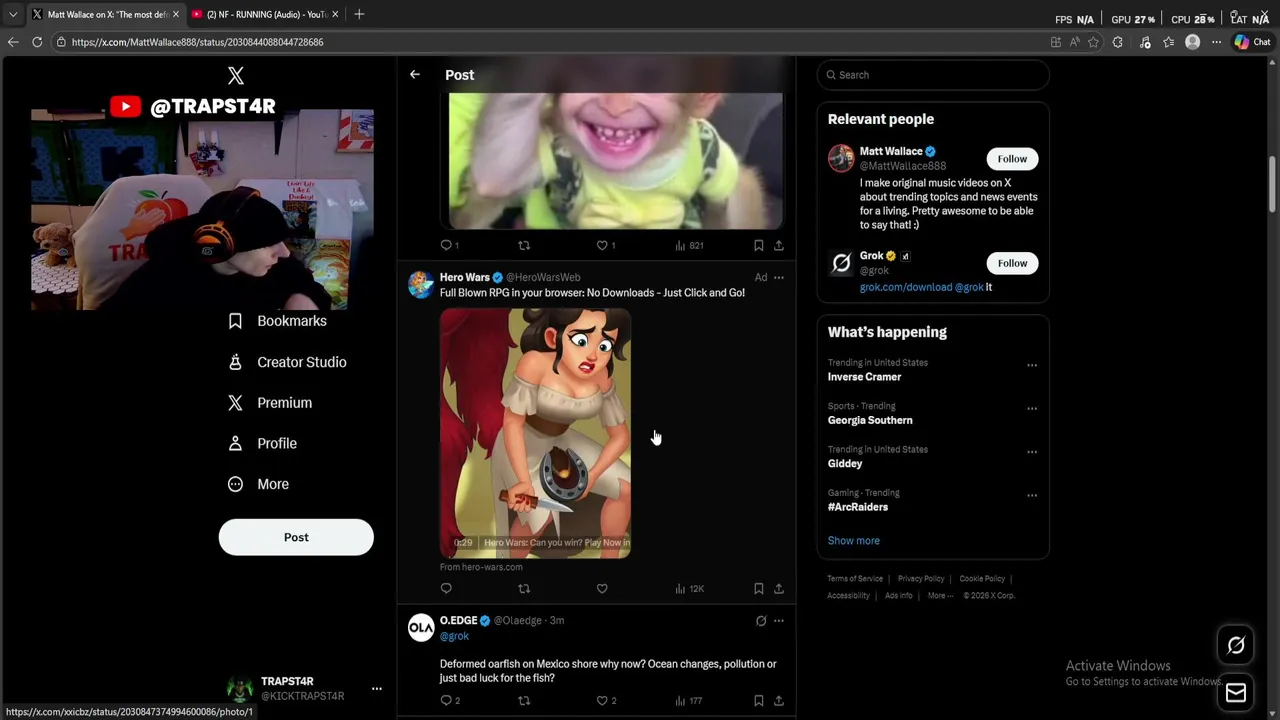Screen dimensions: 1280x720
Task: Open Inverse Cramer trend options
Action: tap(1032, 365)
